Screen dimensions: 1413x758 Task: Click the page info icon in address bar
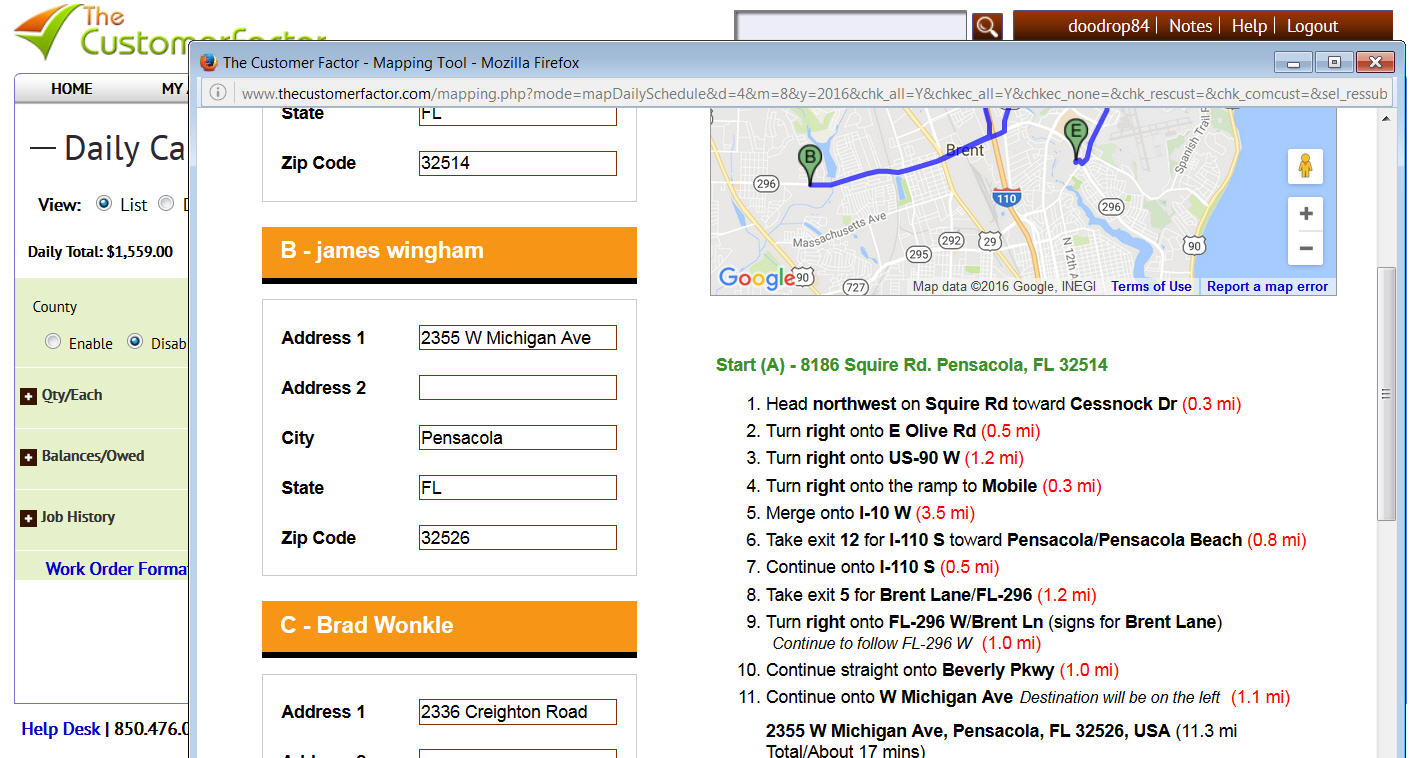tap(219, 94)
